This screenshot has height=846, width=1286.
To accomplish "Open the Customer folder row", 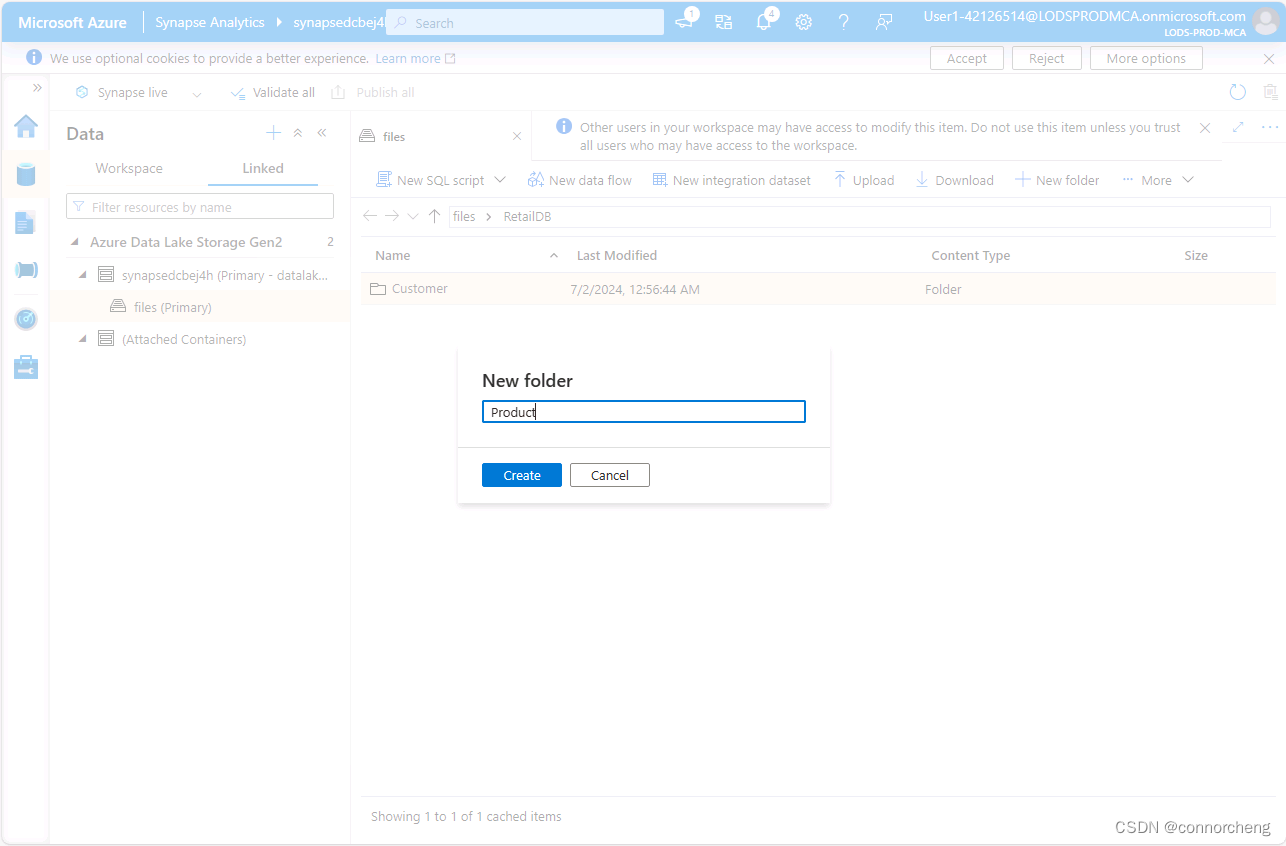I will coord(818,289).
